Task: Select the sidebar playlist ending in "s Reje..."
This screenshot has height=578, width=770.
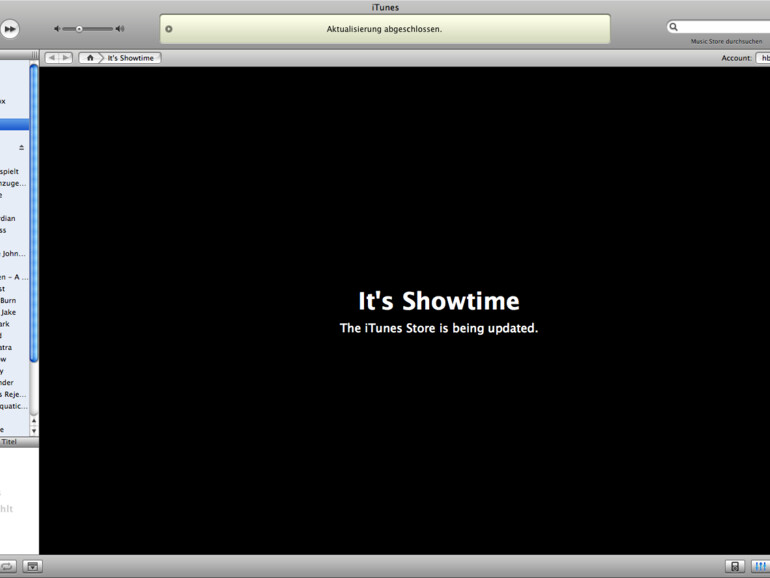Action: [13, 394]
